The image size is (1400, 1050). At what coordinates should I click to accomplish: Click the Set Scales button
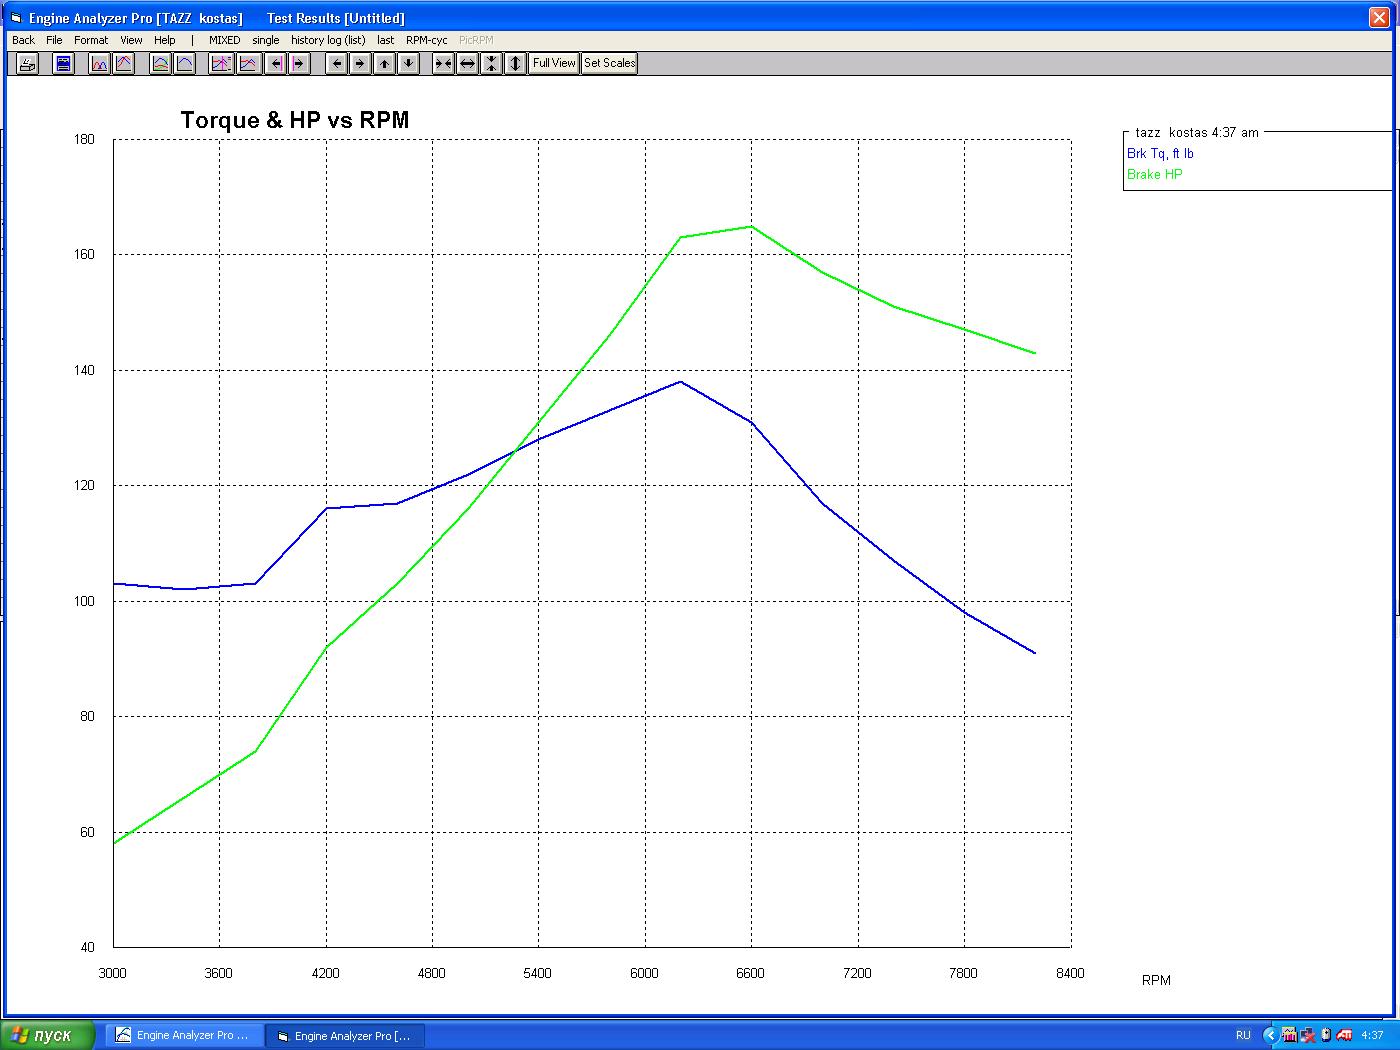609,63
